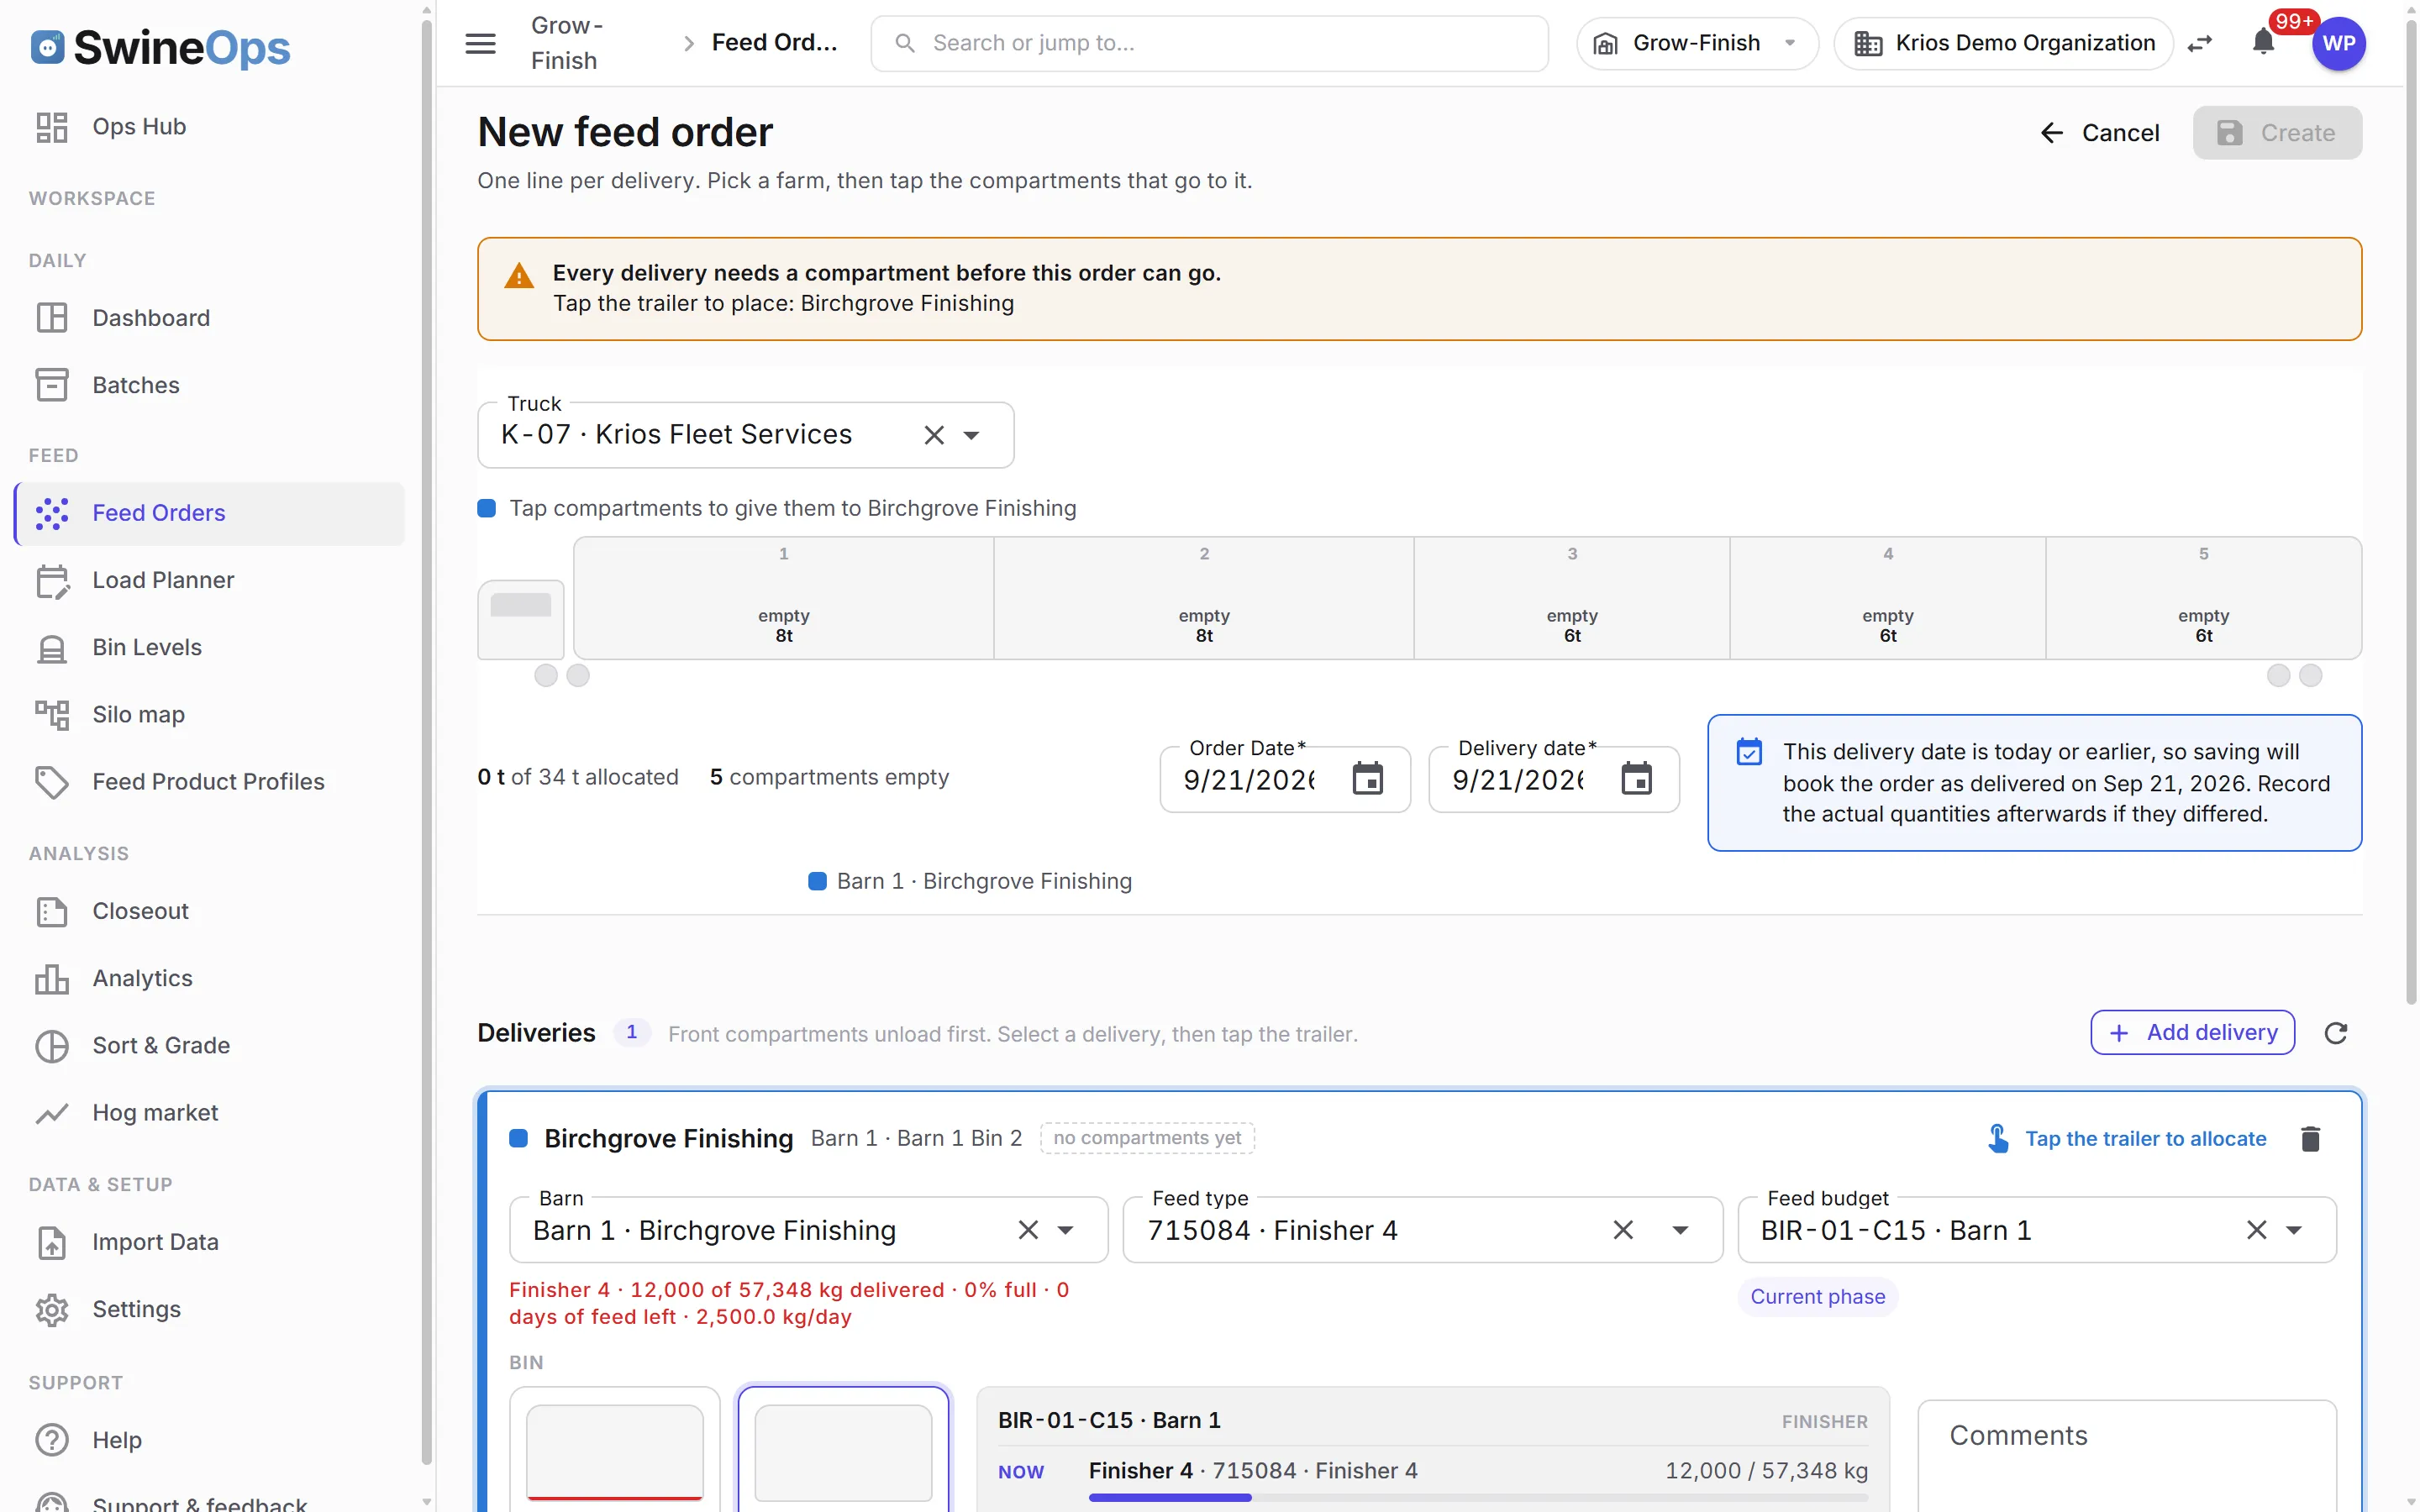The image size is (2420, 1512).
Task: Click the refresh deliveries icon
Action: pos(2336,1033)
